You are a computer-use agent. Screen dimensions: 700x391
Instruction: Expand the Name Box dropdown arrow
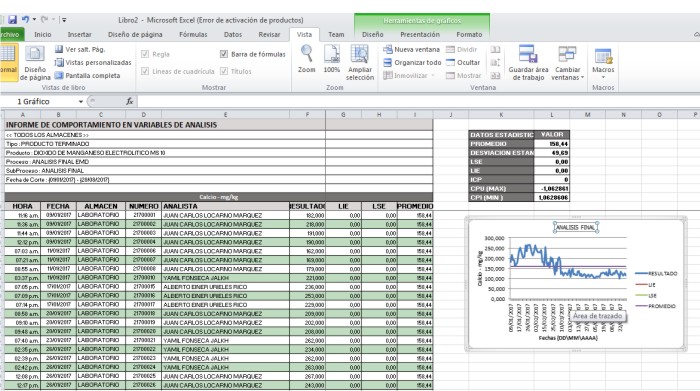(x=81, y=102)
